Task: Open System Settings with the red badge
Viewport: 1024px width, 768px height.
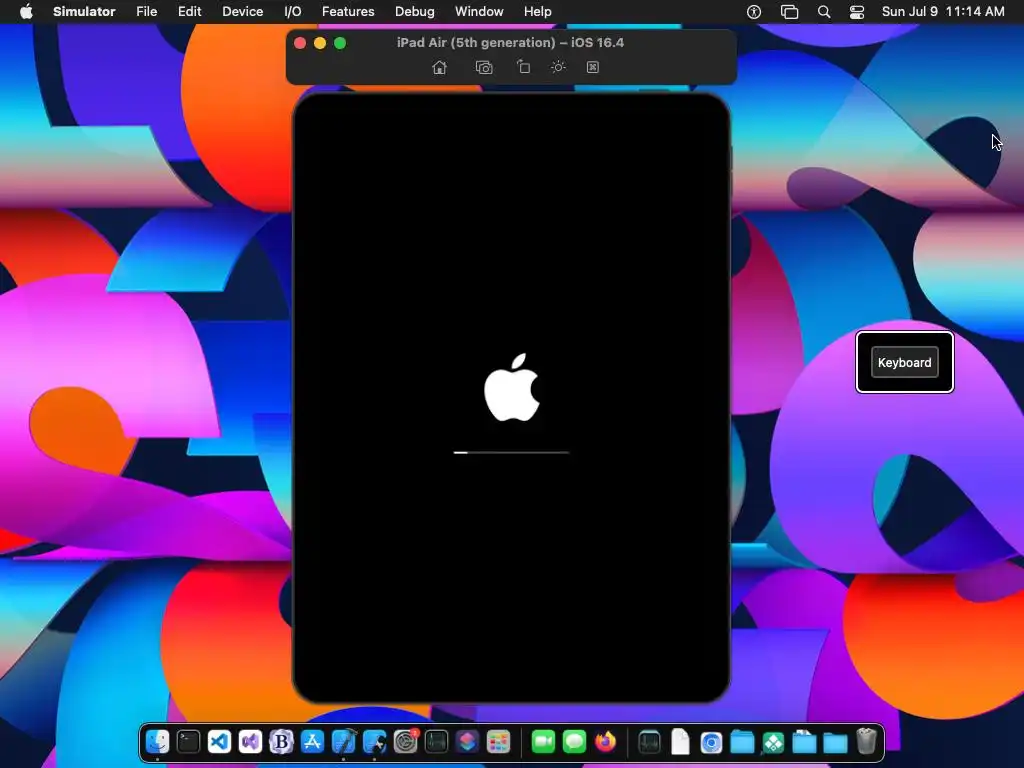Action: pyautogui.click(x=406, y=742)
